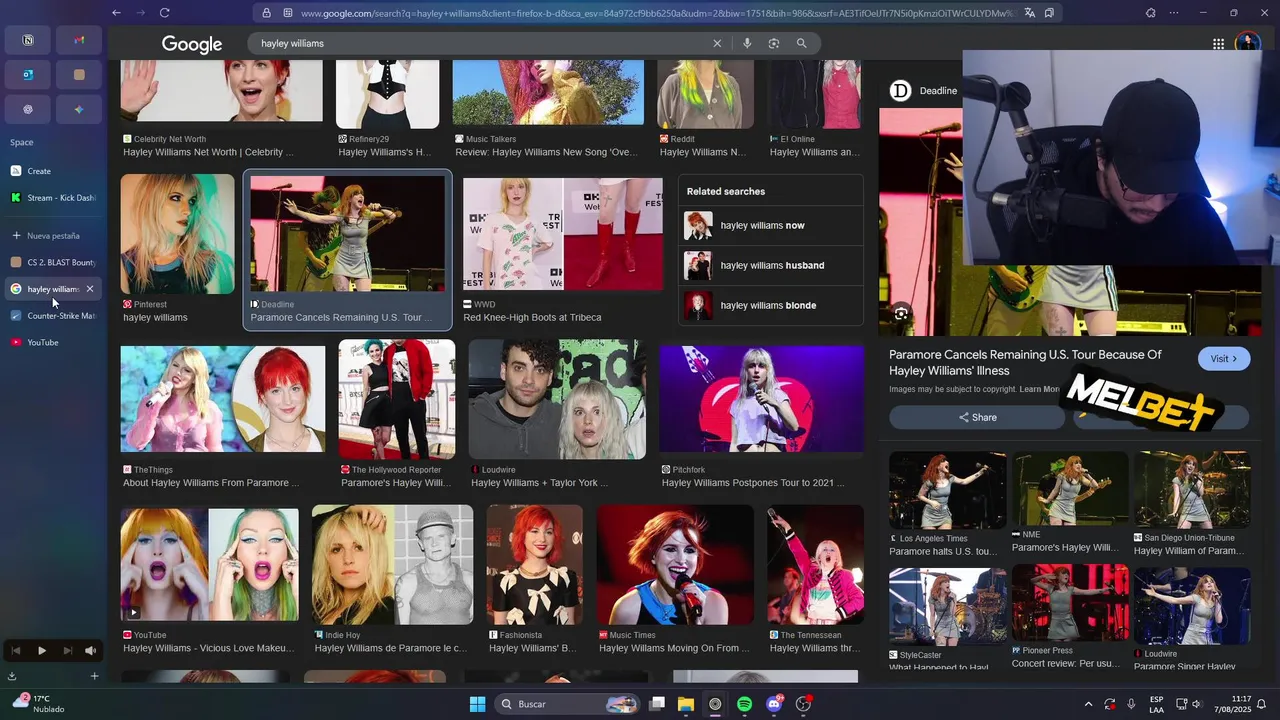The image size is (1280, 720).
Task: Click the site security padlock icon
Action: point(266,13)
